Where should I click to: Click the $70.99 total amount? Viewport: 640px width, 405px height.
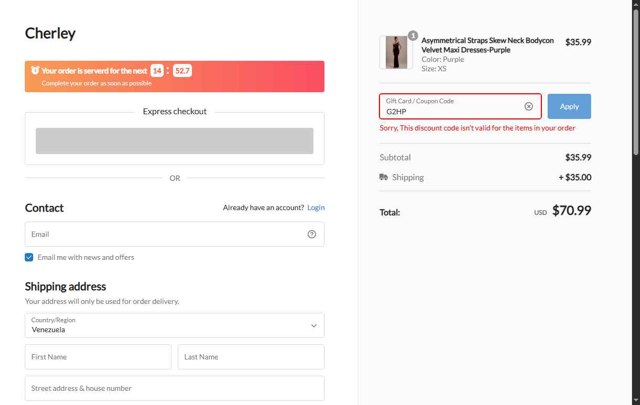(x=571, y=211)
